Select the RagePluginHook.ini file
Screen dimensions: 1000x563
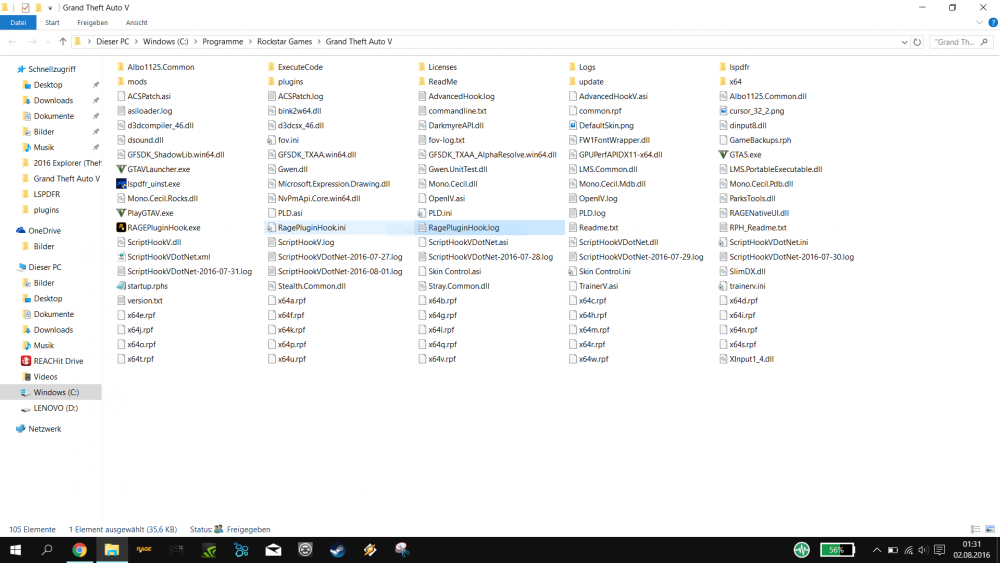point(312,228)
